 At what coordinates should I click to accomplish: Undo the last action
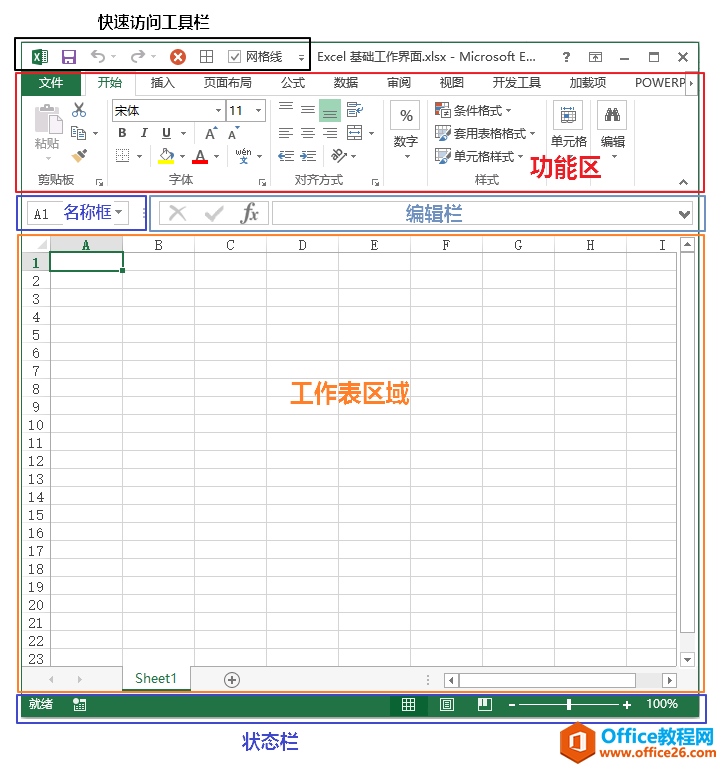pos(98,56)
